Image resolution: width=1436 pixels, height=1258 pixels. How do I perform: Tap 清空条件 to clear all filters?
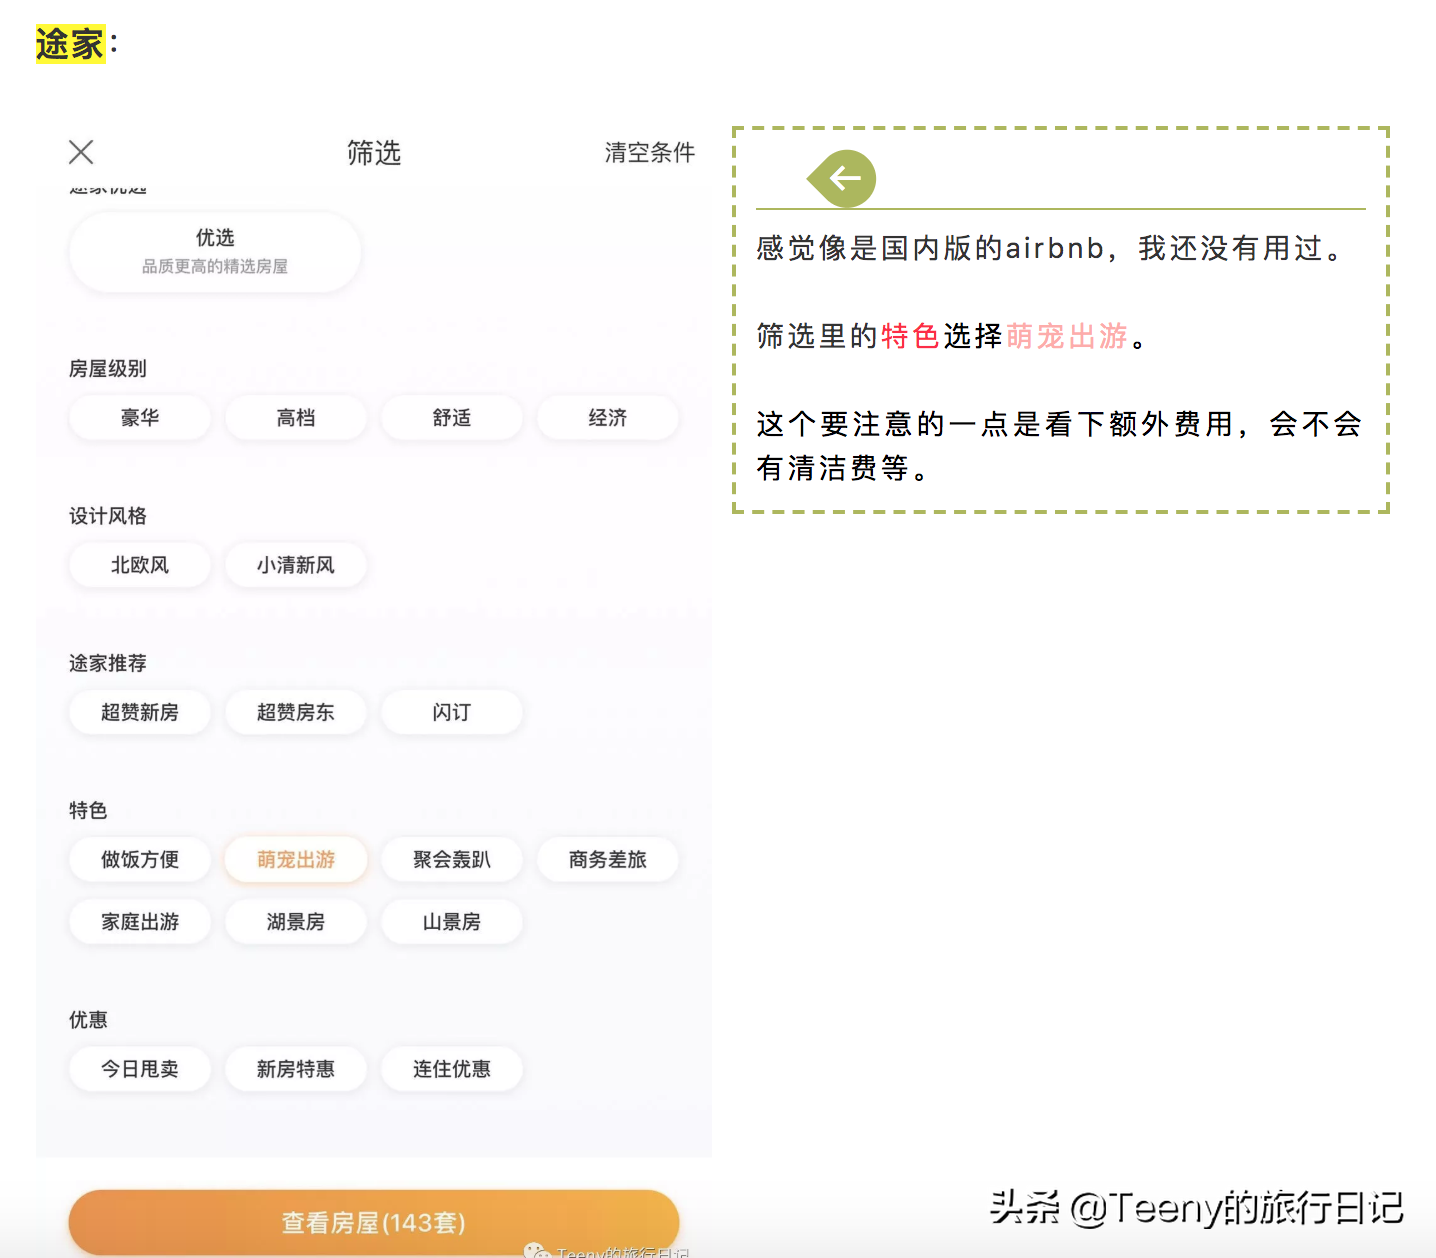(x=649, y=152)
